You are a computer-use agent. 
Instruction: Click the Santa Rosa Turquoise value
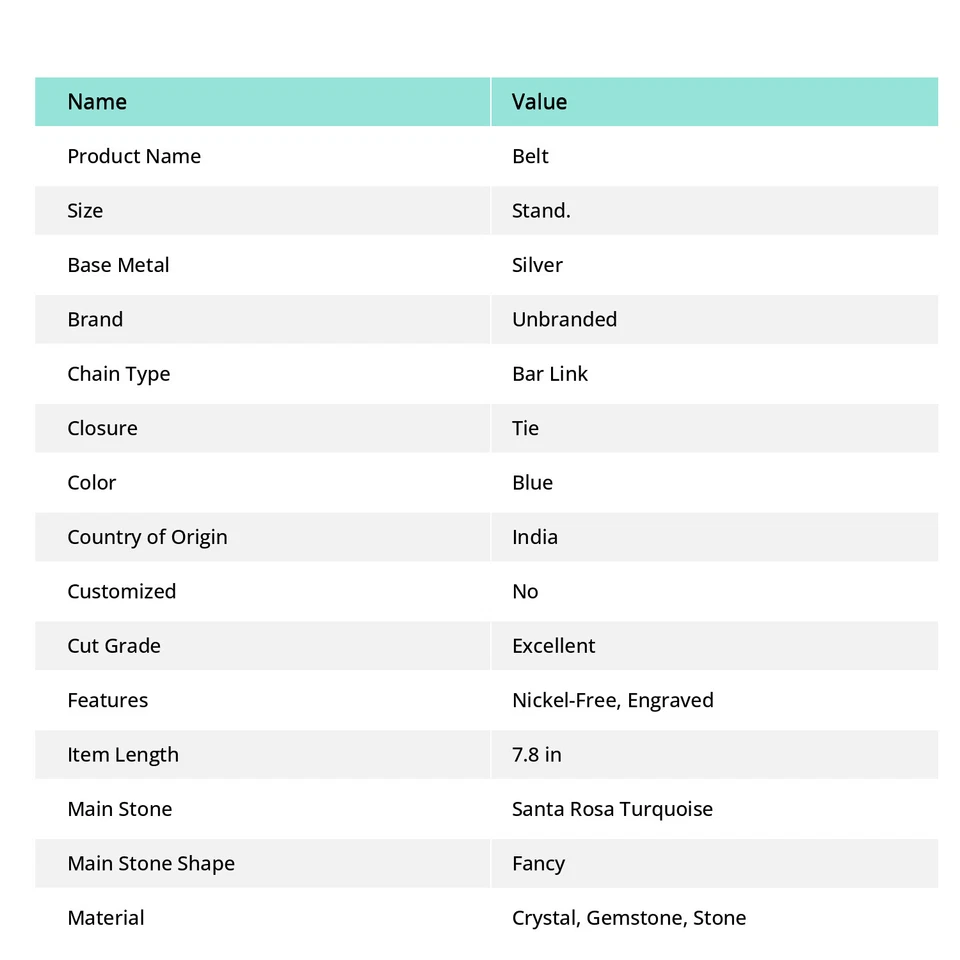[612, 809]
